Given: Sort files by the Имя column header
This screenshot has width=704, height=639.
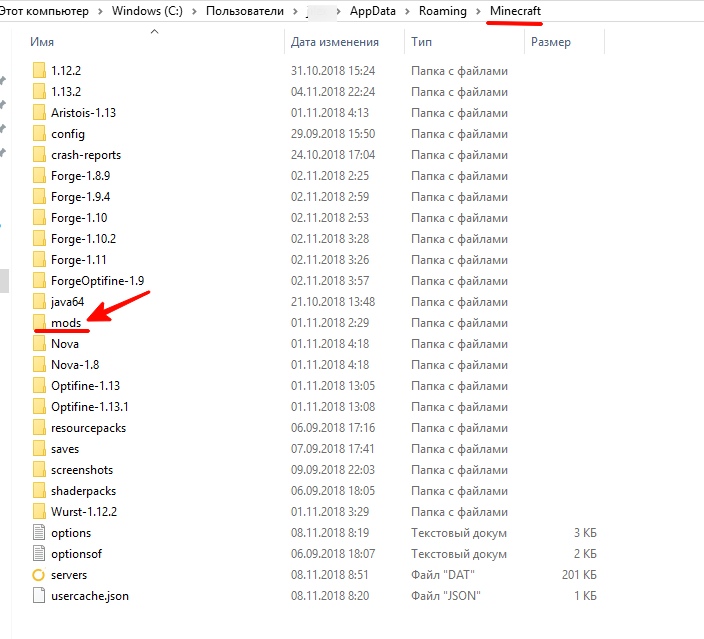Looking at the screenshot, I should click(x=42, y=42).
